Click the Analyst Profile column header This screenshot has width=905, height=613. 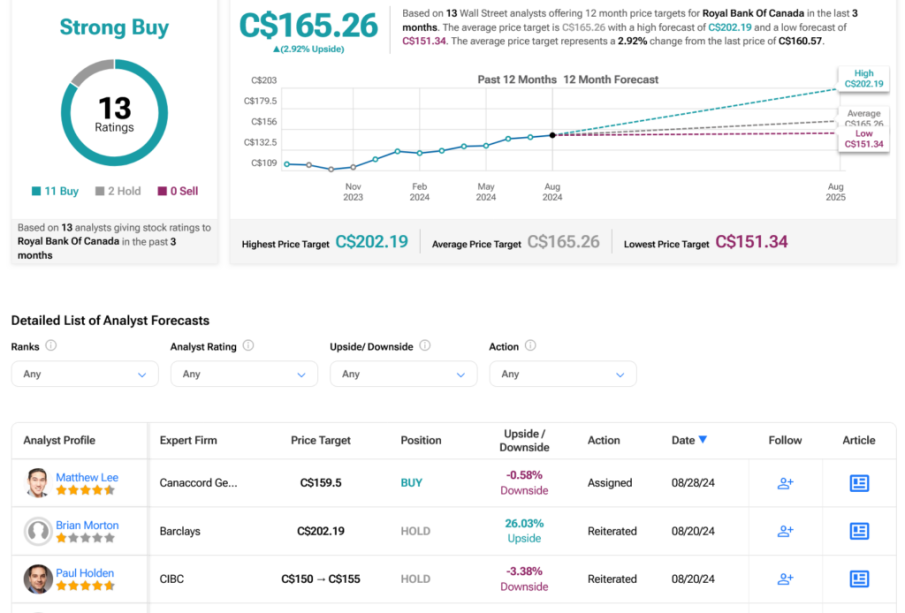(59, 440)
